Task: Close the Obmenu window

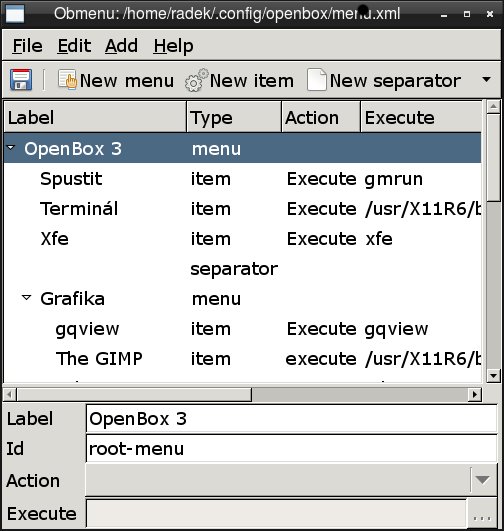Action: point(490,14)
